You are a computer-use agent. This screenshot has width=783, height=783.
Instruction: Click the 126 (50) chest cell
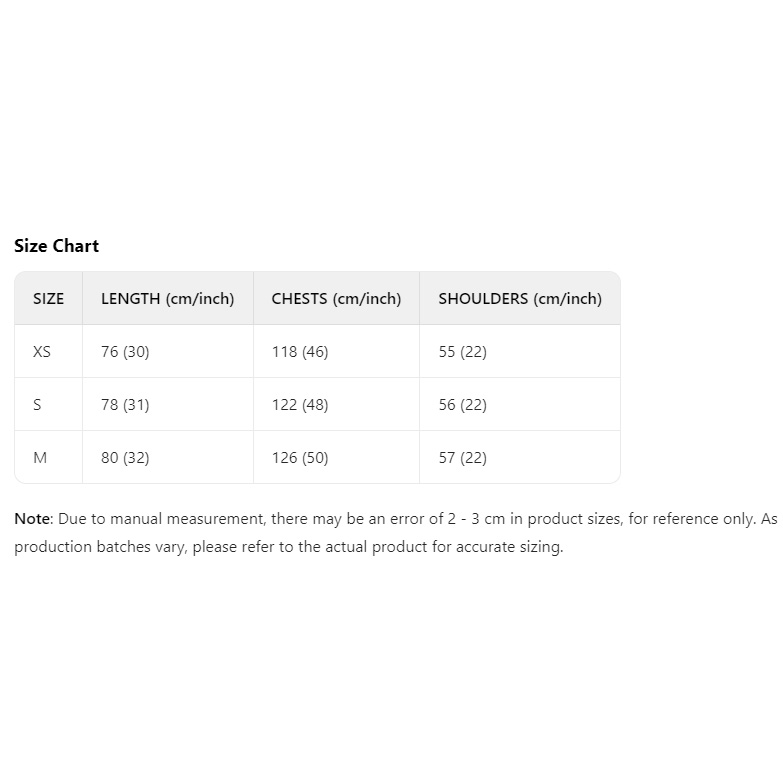[x=300, y=457]
